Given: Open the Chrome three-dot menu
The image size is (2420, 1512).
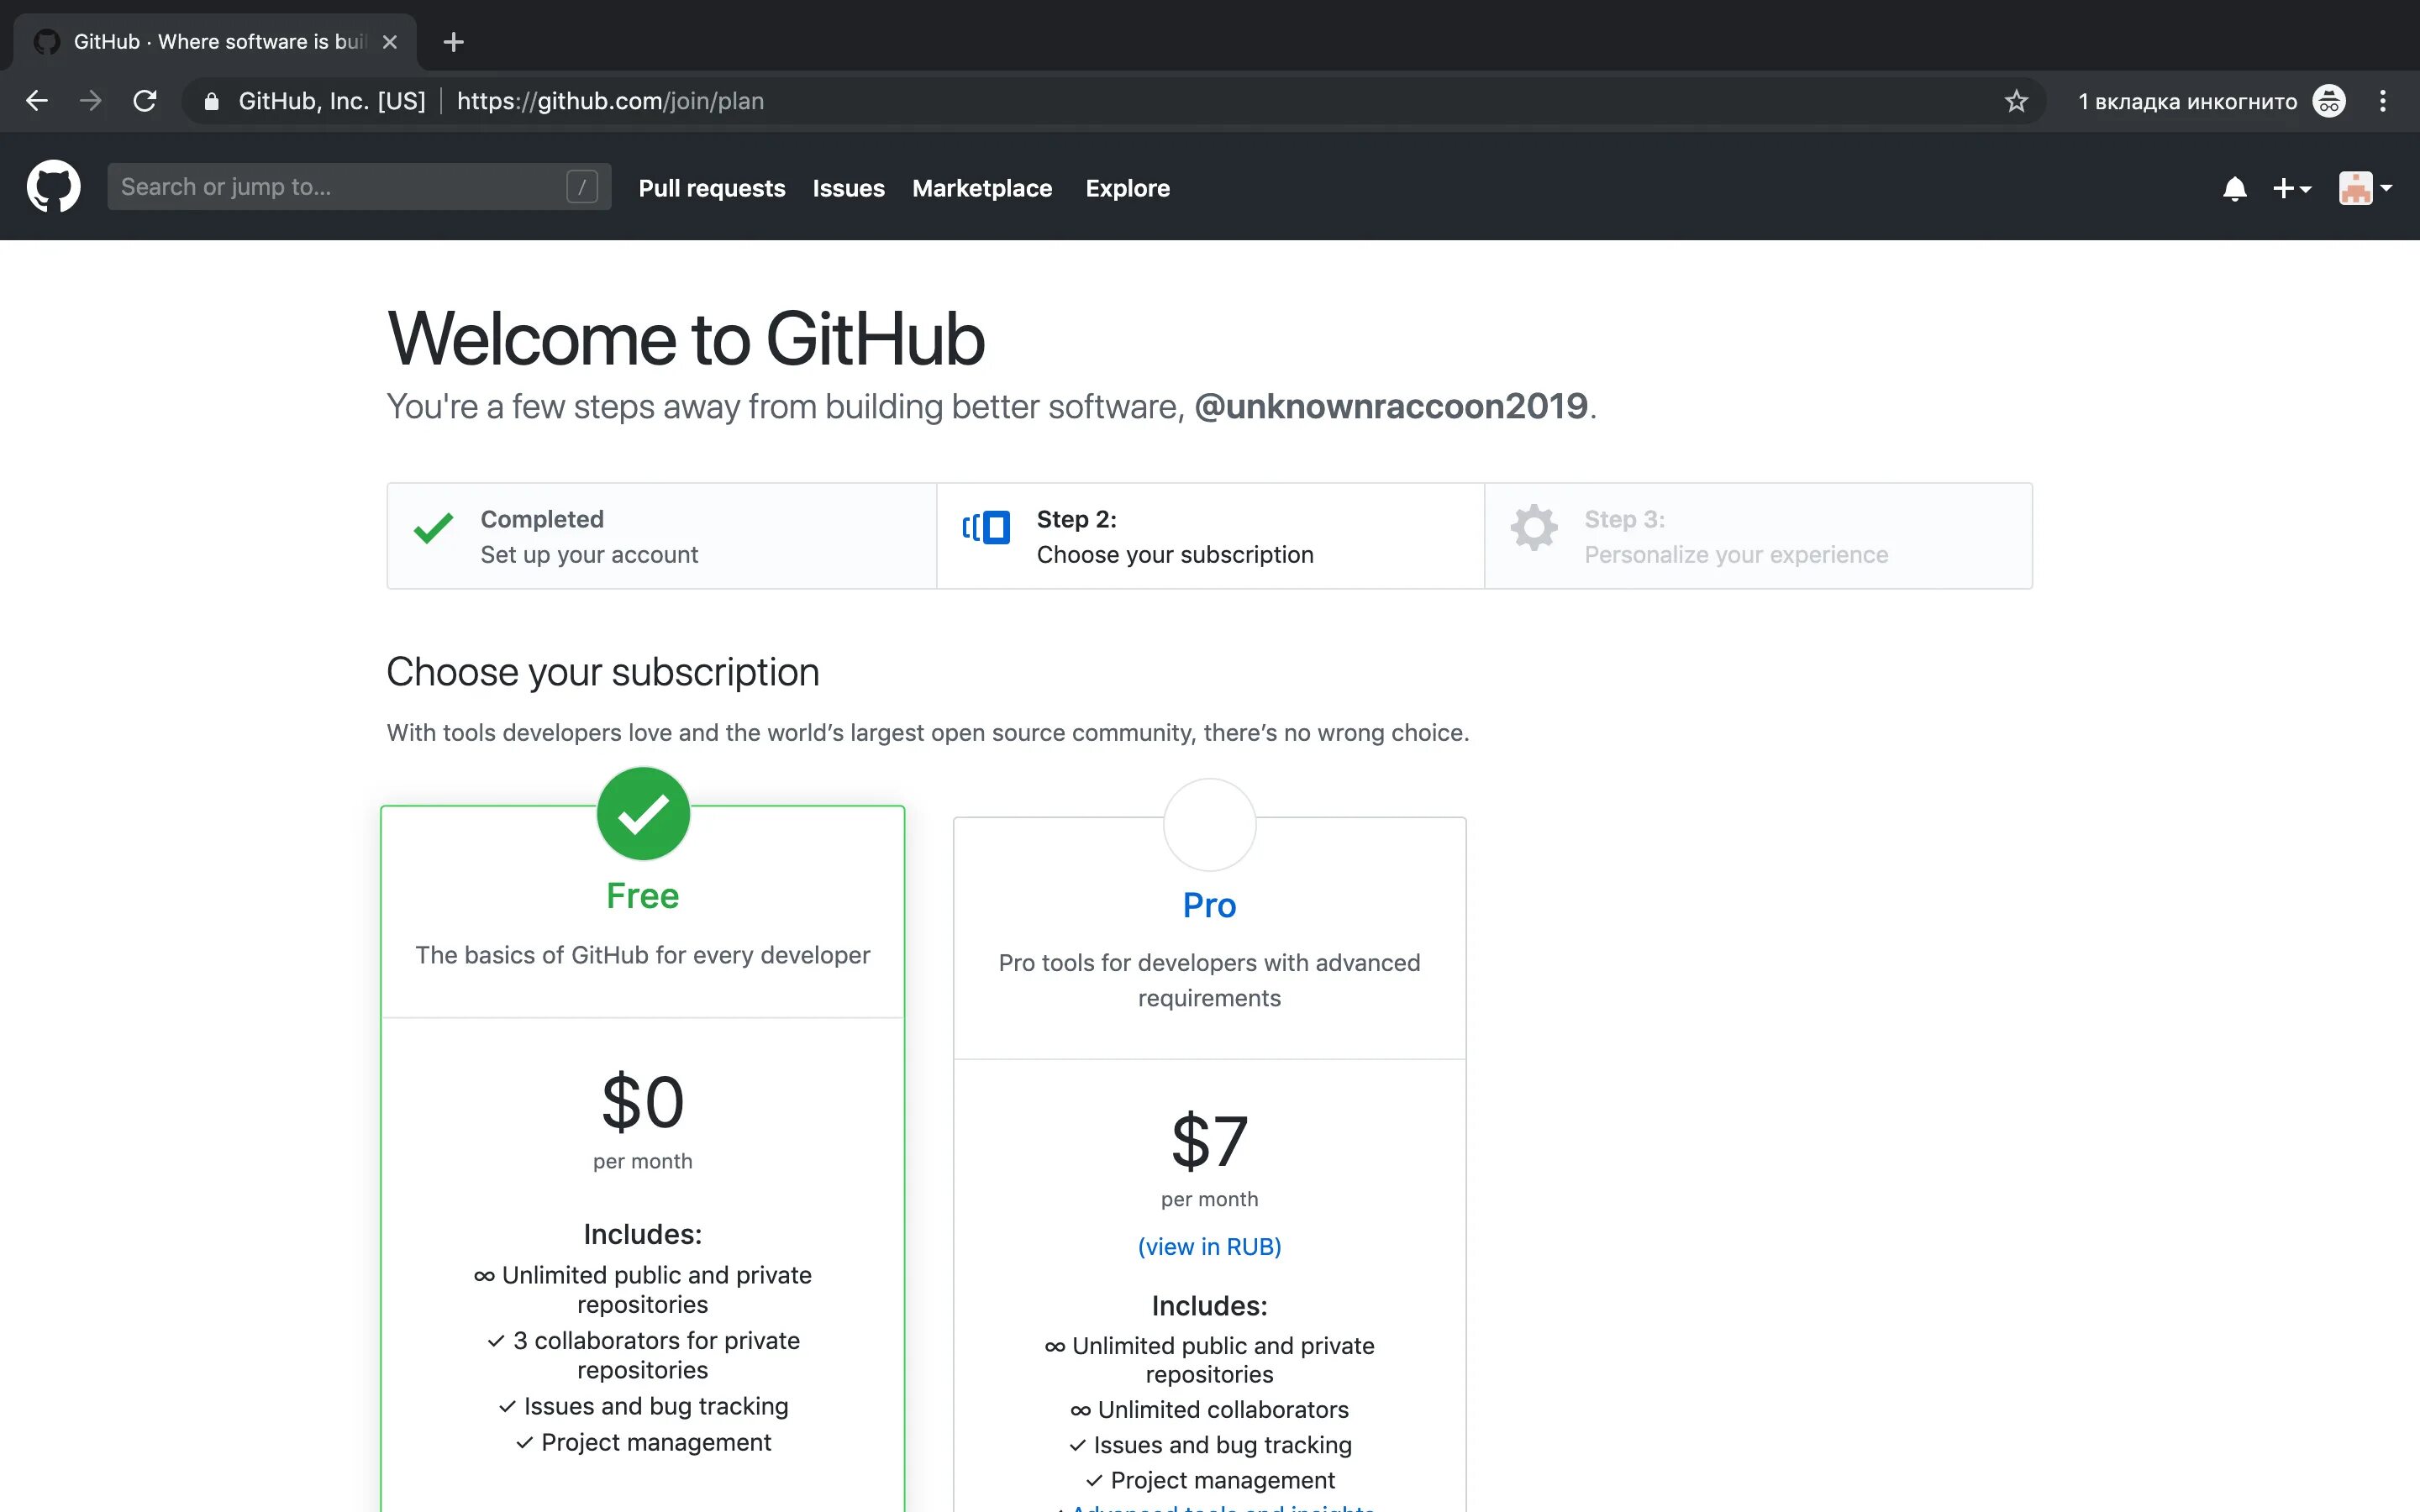Looking at the screenshot, I should (x=2383, y=101).
